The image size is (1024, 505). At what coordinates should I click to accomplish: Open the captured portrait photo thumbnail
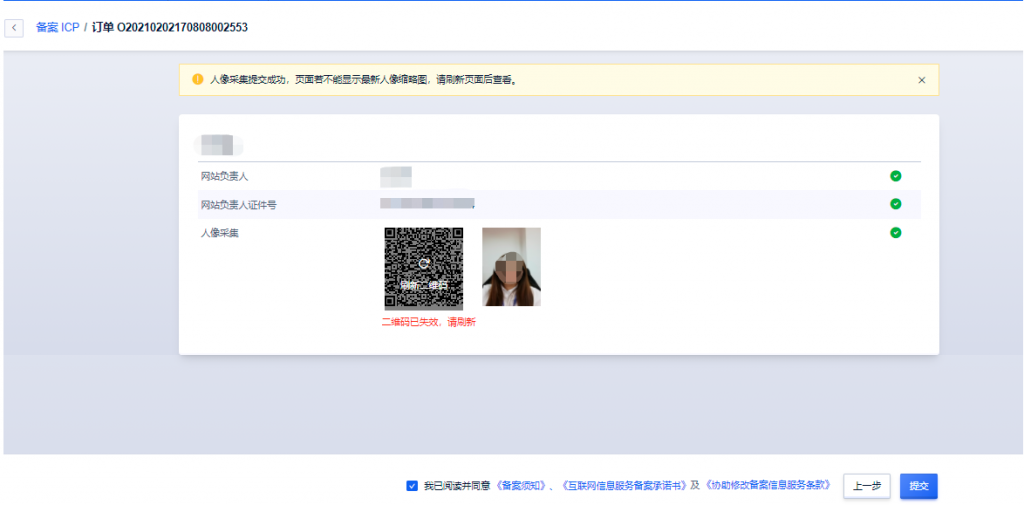(511, 266)
